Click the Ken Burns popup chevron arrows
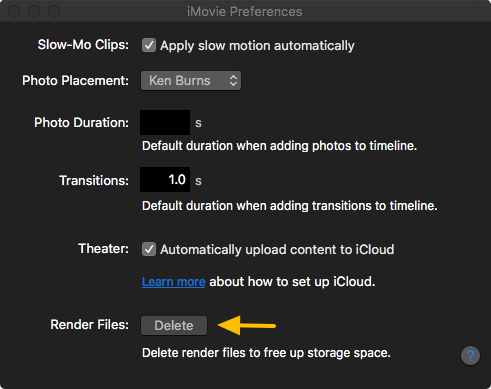The width and height of the screenshot is (491, 389). [x=233, y=81]
